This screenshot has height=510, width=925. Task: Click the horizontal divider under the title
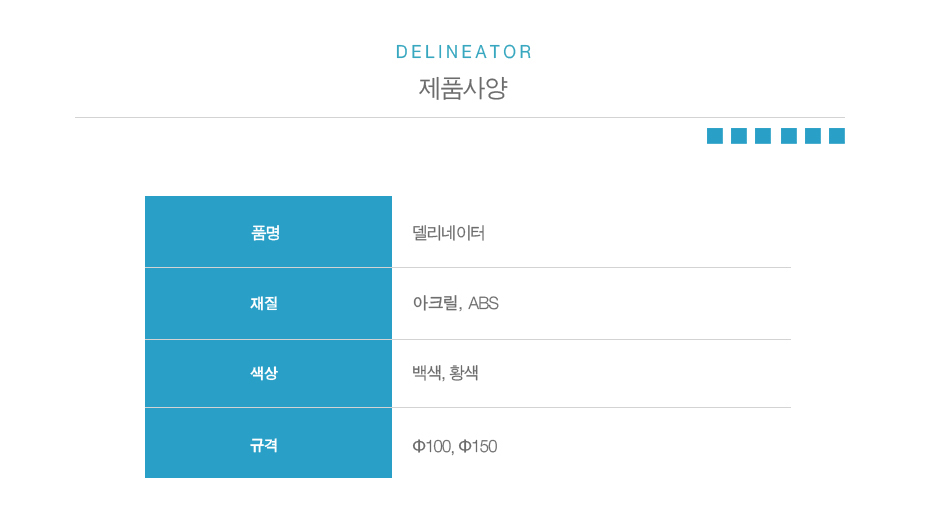pos(460,118)
